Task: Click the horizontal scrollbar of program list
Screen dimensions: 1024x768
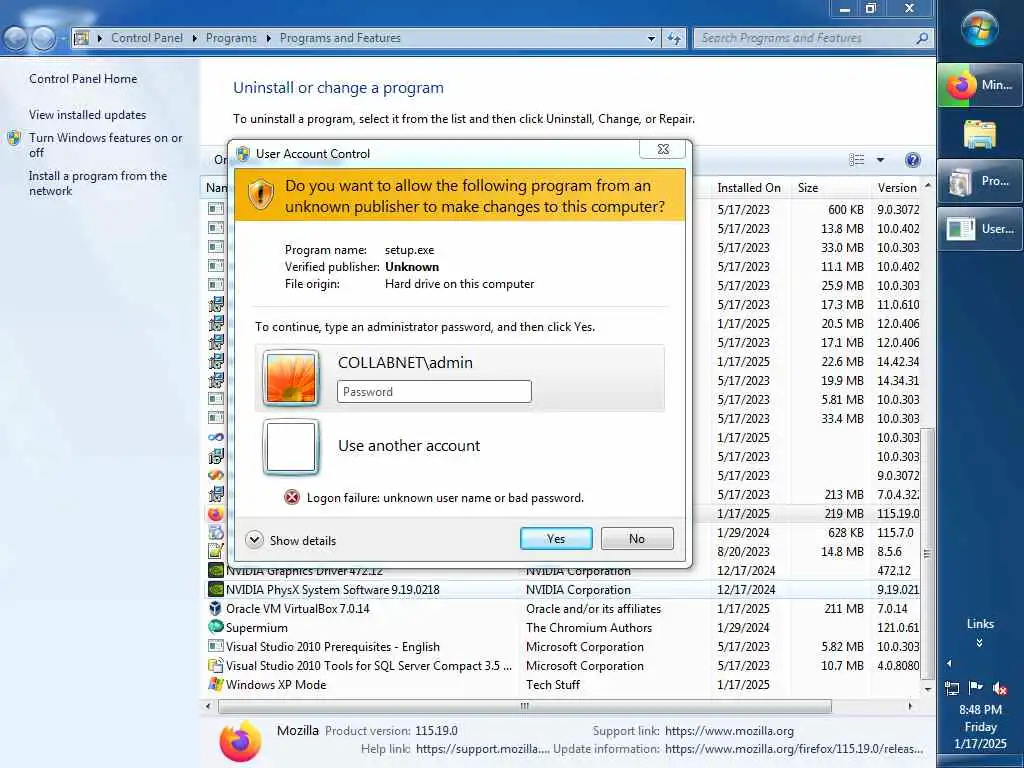Action: click(x=524, y=706)
